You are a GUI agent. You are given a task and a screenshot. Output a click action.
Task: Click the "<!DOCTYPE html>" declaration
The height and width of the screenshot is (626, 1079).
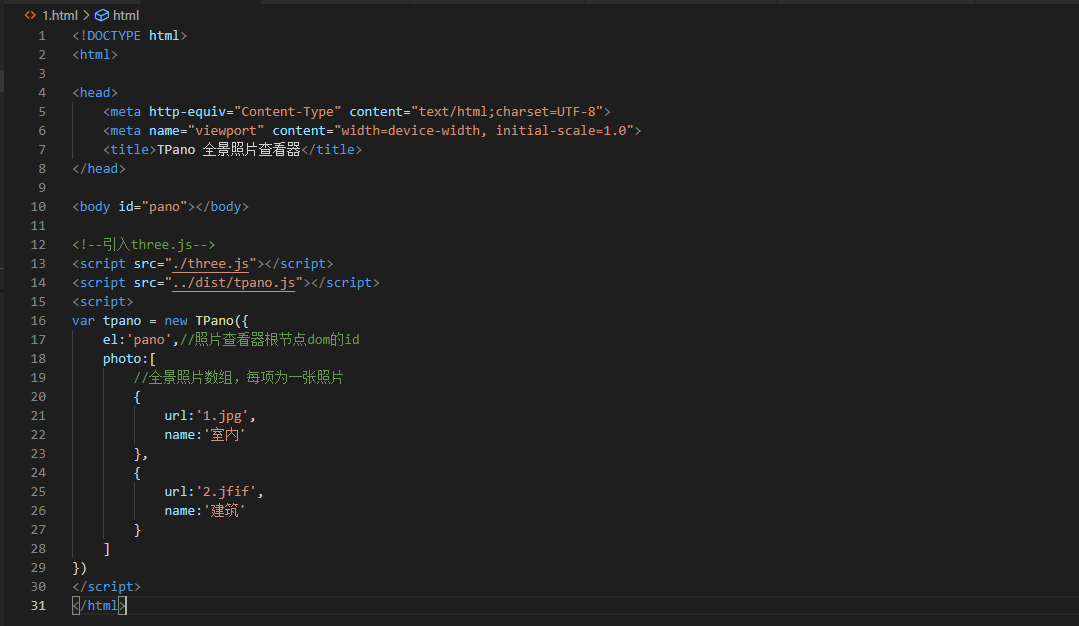click(129, 36)
